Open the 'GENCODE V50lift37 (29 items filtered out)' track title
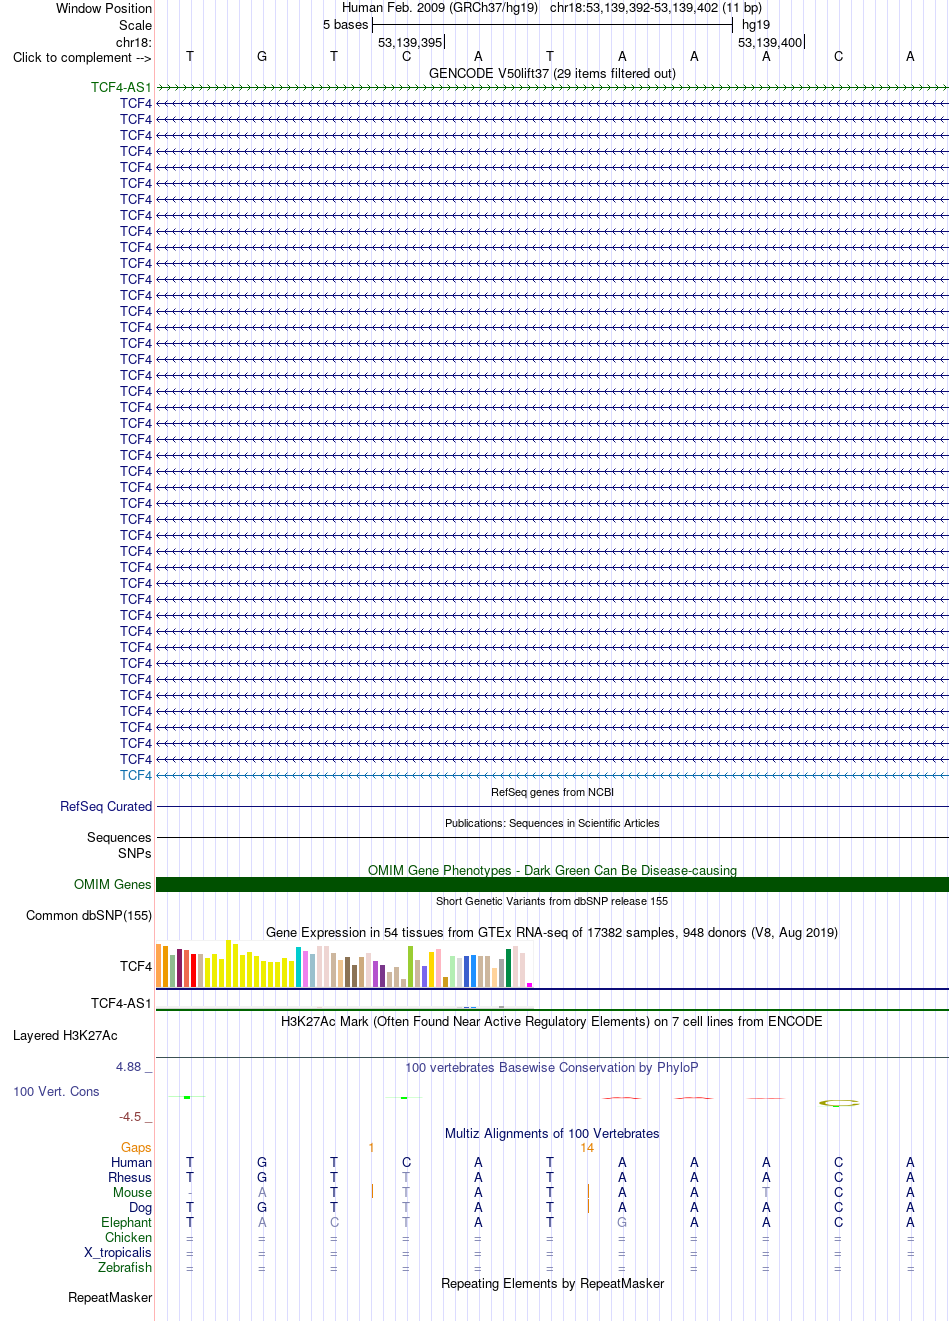Viewport: 950px width, 1321px height. [x=552, y=73]
